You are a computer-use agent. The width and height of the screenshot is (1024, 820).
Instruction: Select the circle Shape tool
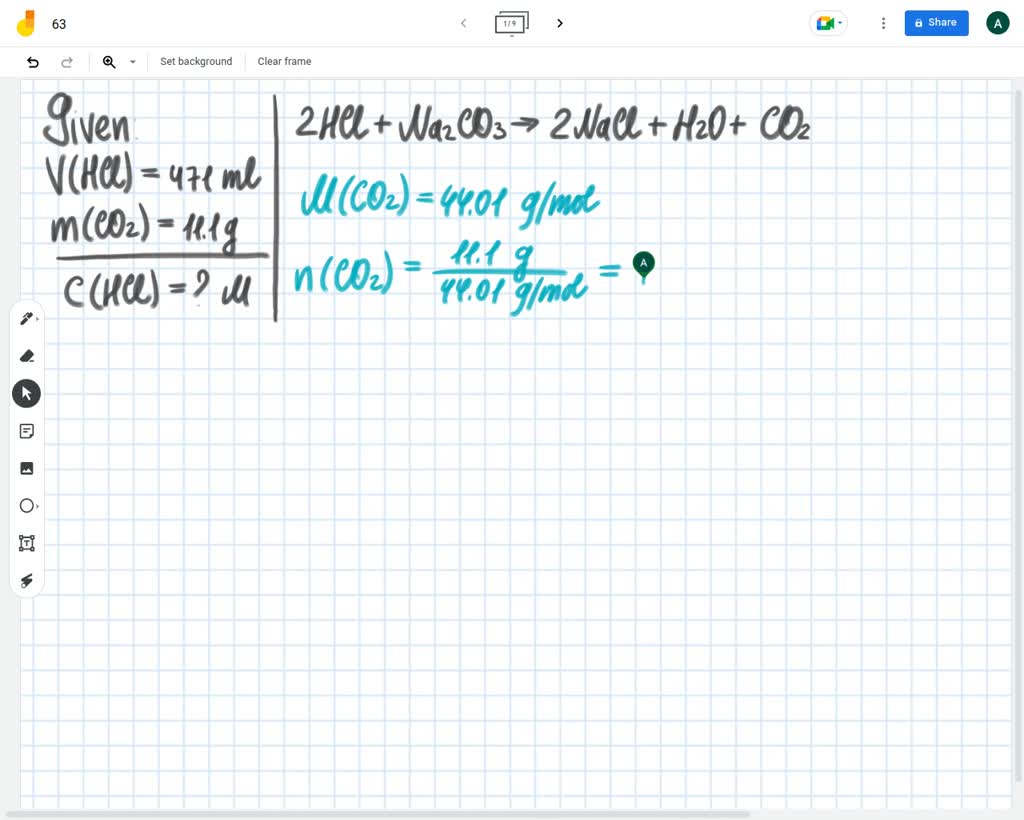pyautogui.click(x=25, y=506)
